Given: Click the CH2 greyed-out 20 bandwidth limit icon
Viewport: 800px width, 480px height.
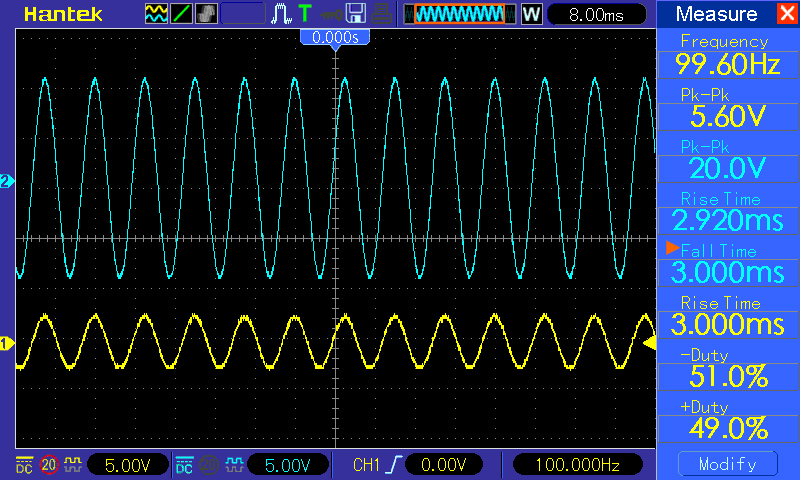Looking at the screenshot, I should [x=209, y=465].
